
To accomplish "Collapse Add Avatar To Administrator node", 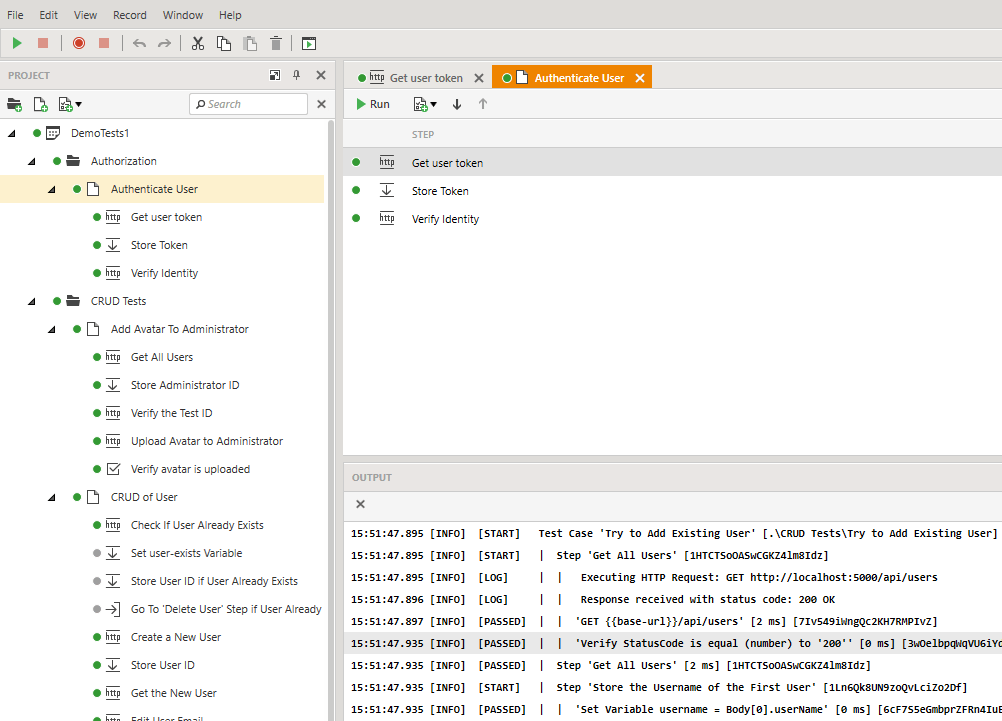I will pos(52,329).
